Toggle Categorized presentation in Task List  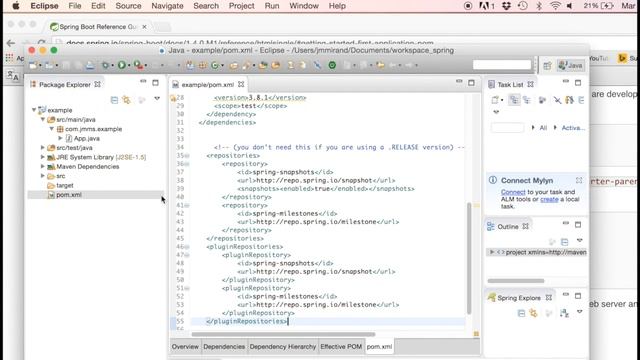pos(514,100)
